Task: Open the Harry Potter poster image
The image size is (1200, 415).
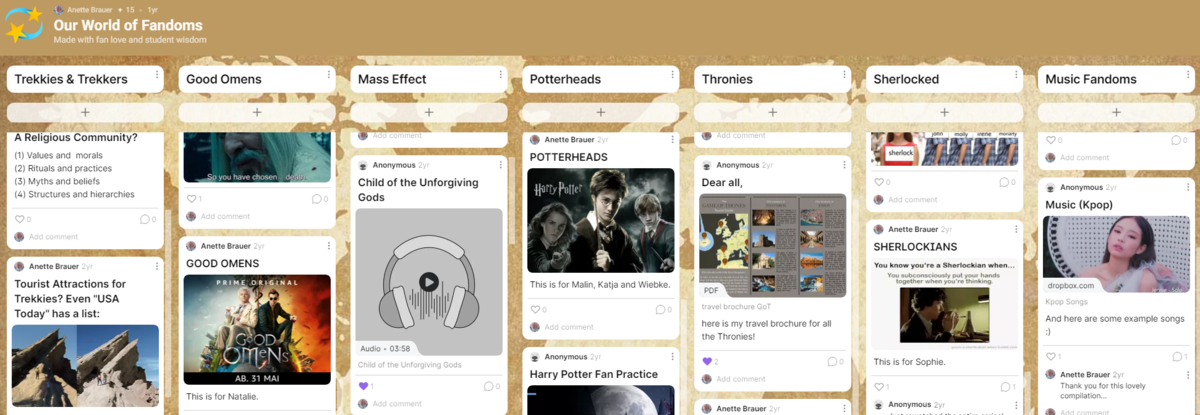Action: (601, 221)
